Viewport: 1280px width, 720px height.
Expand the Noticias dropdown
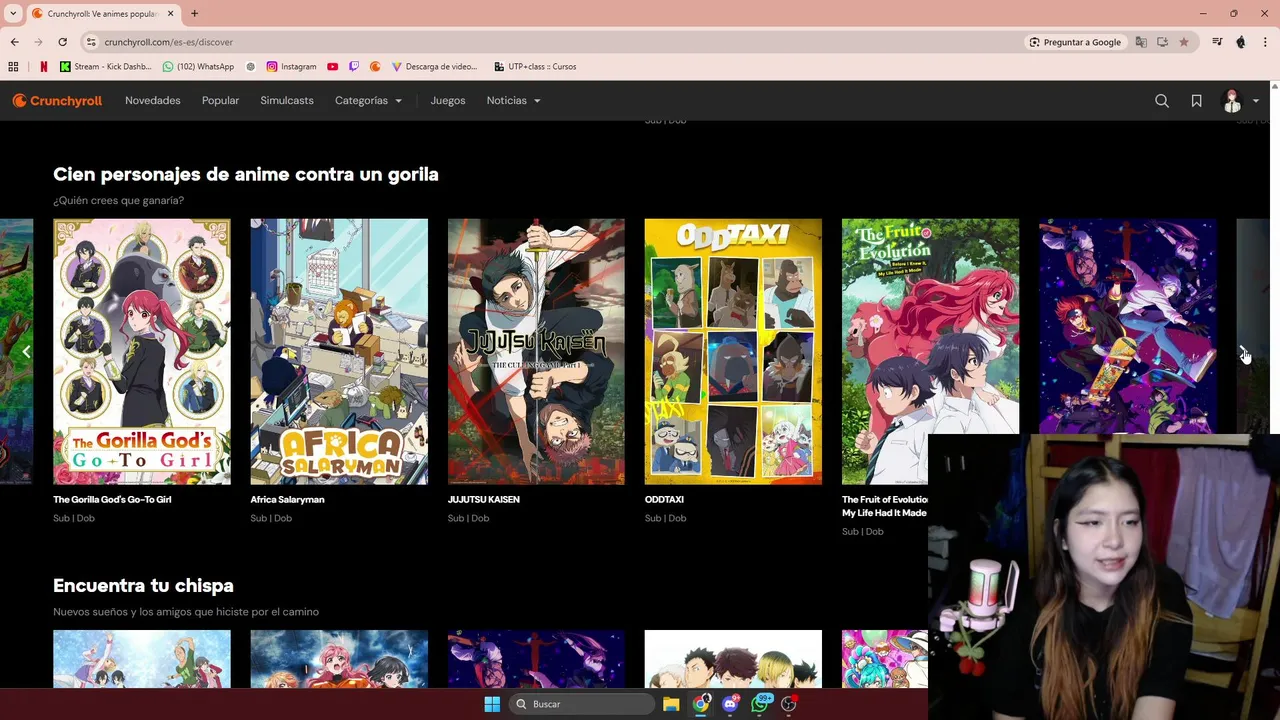(513, 100)
